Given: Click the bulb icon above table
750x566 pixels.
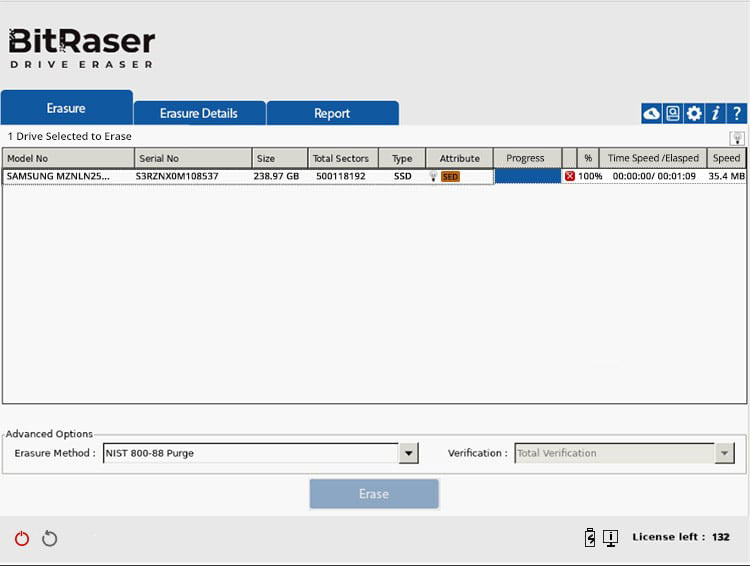Looking at the screenshot, I should coord(737,139).
